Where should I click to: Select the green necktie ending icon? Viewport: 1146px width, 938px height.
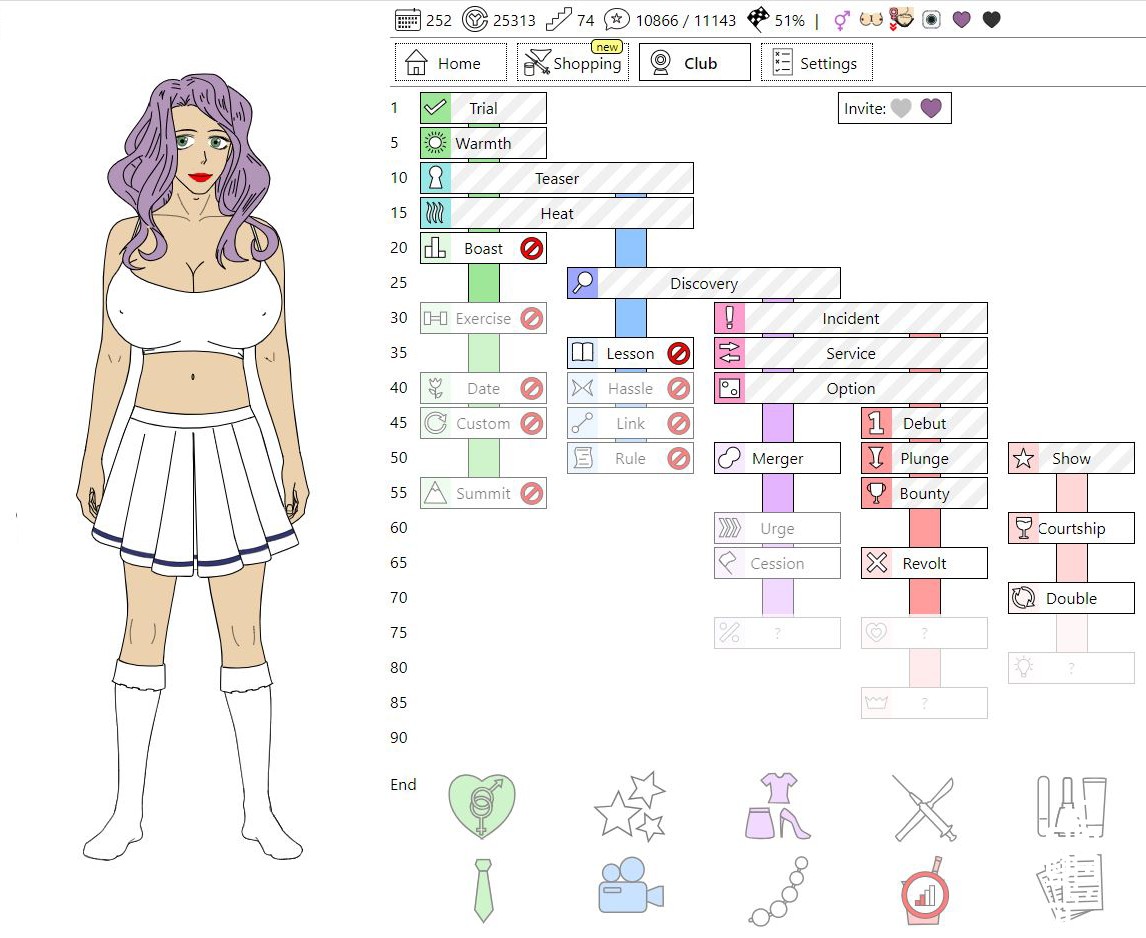coord(483,889)
